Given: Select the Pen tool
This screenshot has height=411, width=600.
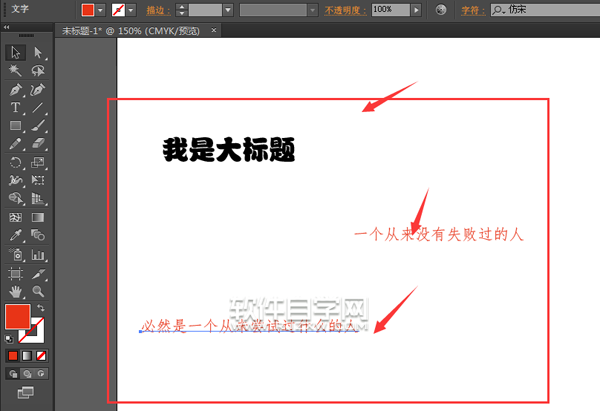Looking at the screenshot, I should click(15, 90).
